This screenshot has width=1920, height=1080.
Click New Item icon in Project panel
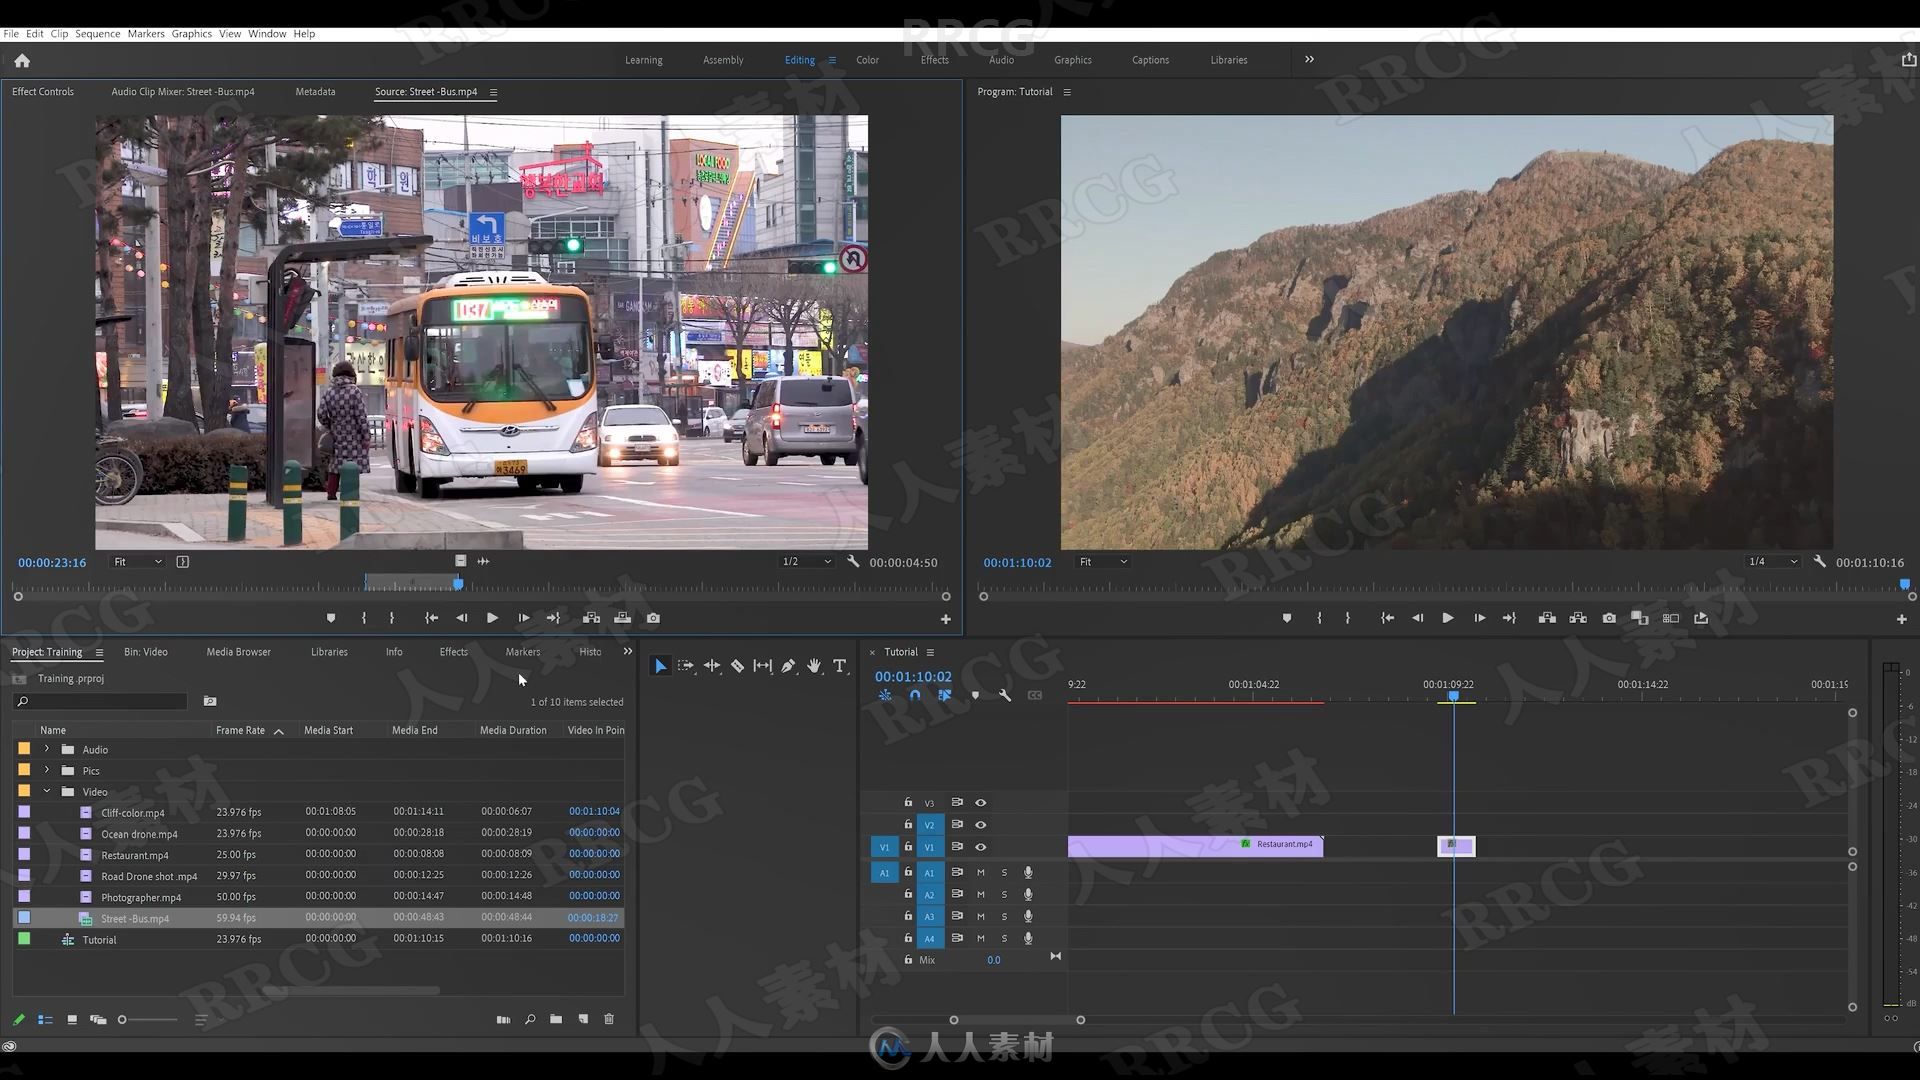coord(583,1019)
